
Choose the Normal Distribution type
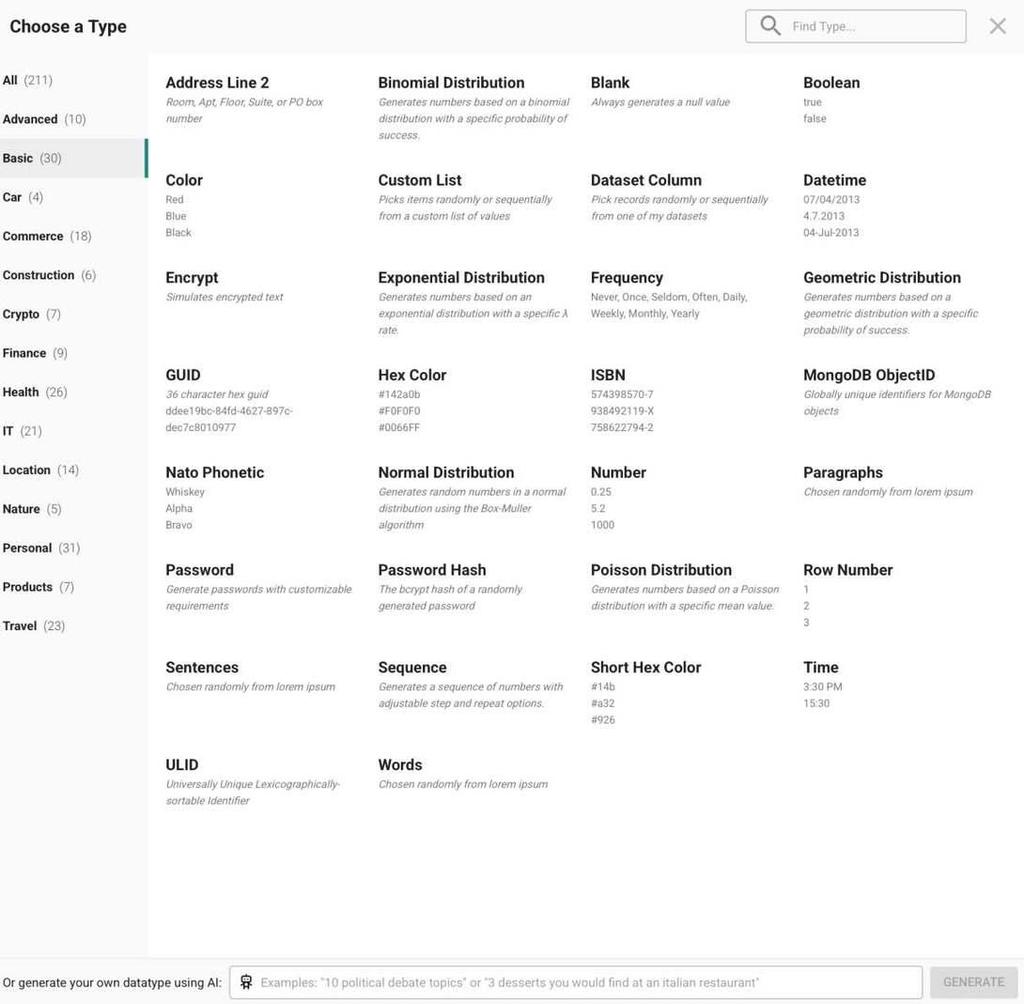point(446,472)
